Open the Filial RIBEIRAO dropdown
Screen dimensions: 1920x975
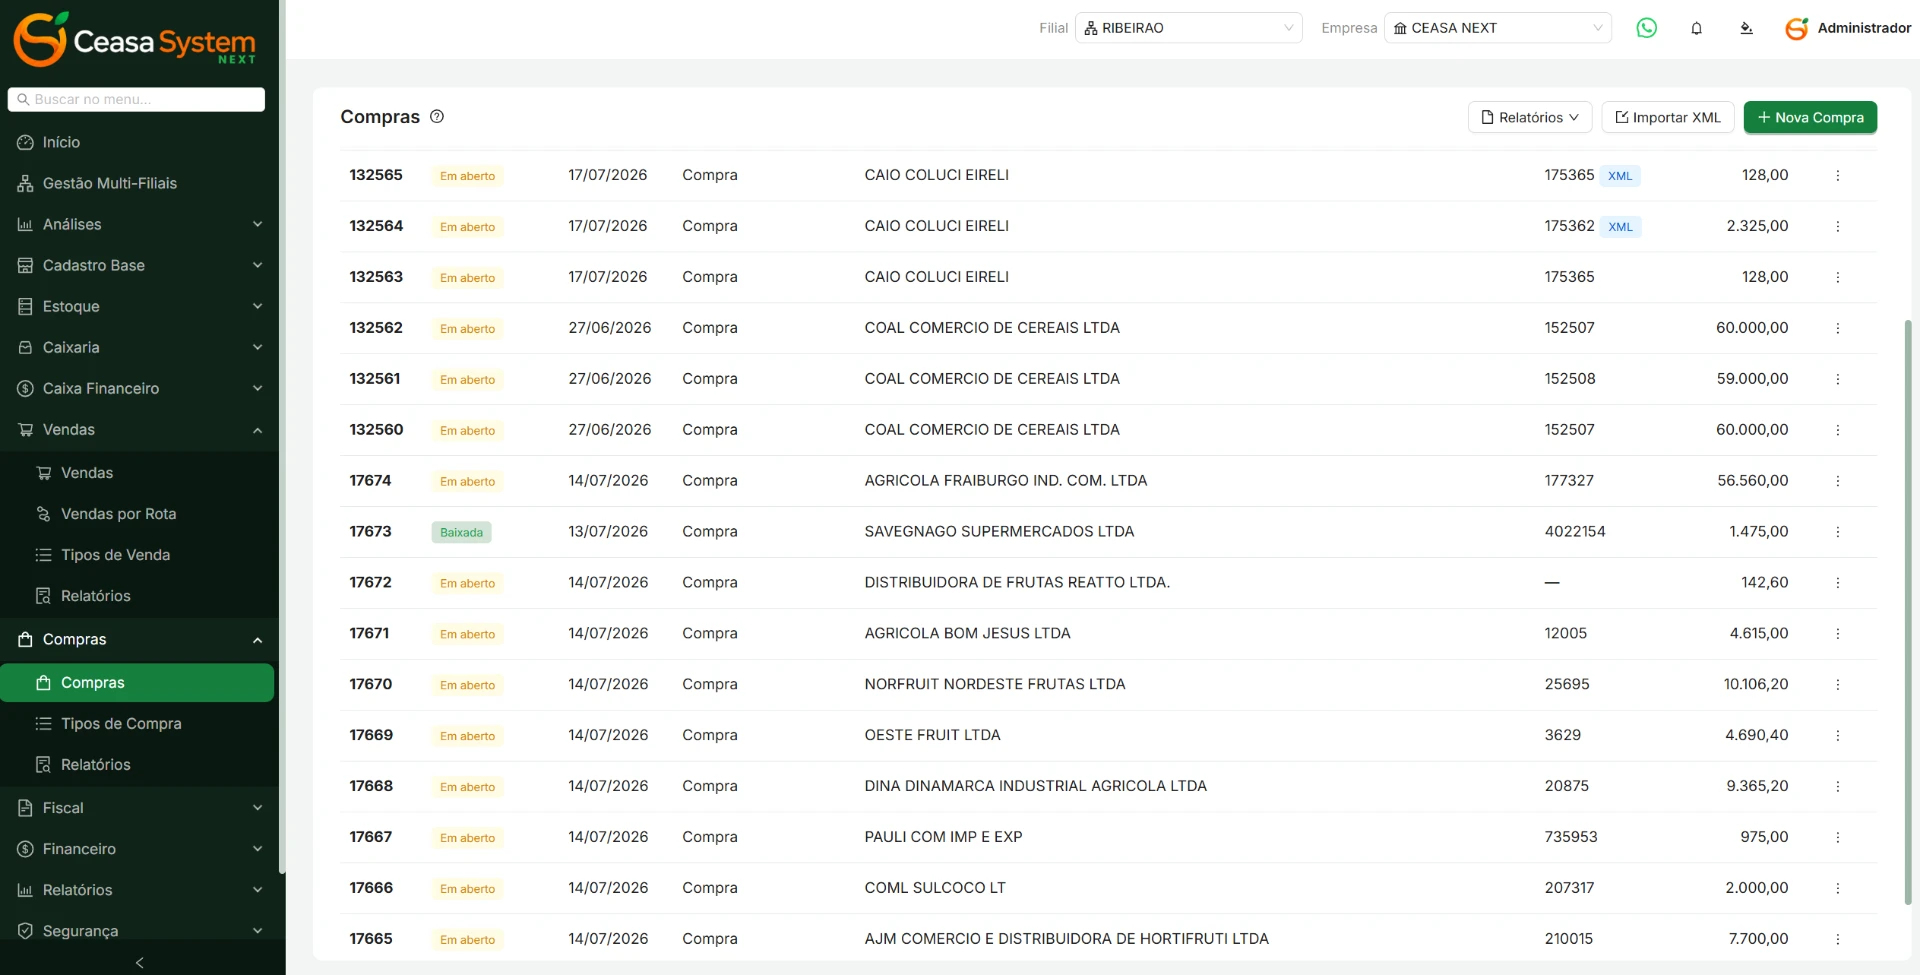[1189, 28]
